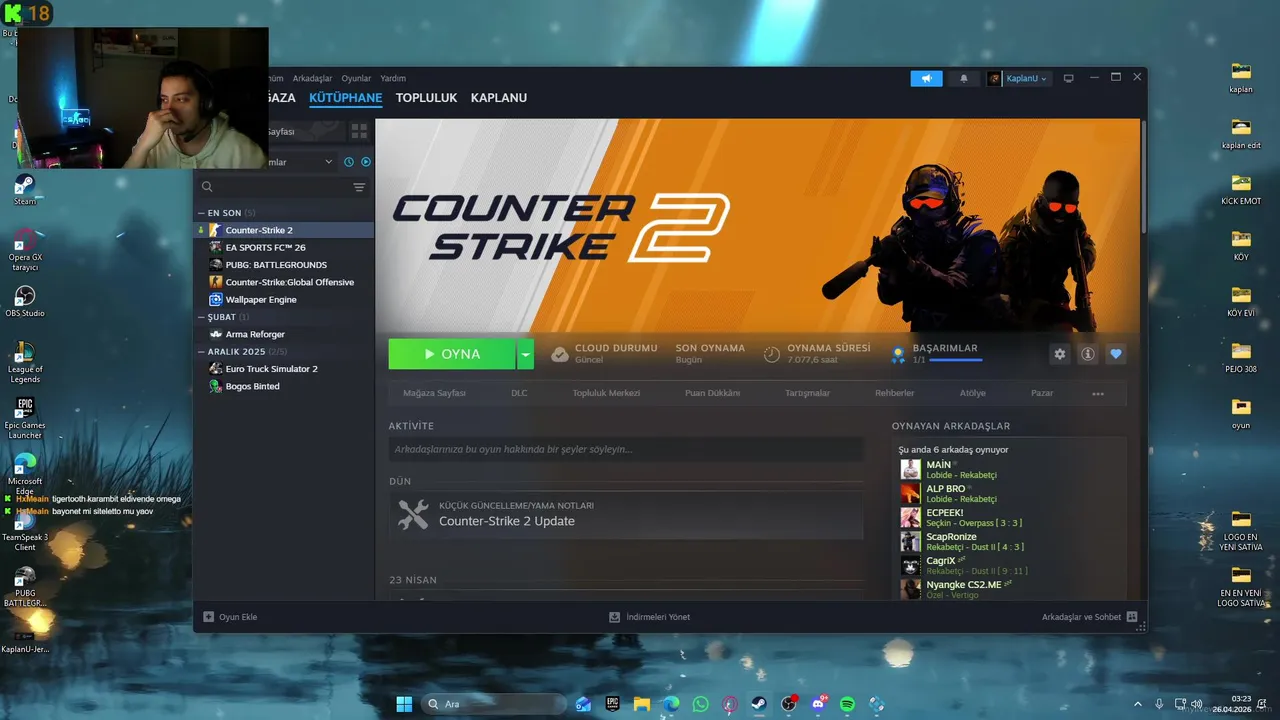Open game settings gear icon
Viewport: 1280px width, 720px height.
pyautogui.click(x=1060, y=354)
